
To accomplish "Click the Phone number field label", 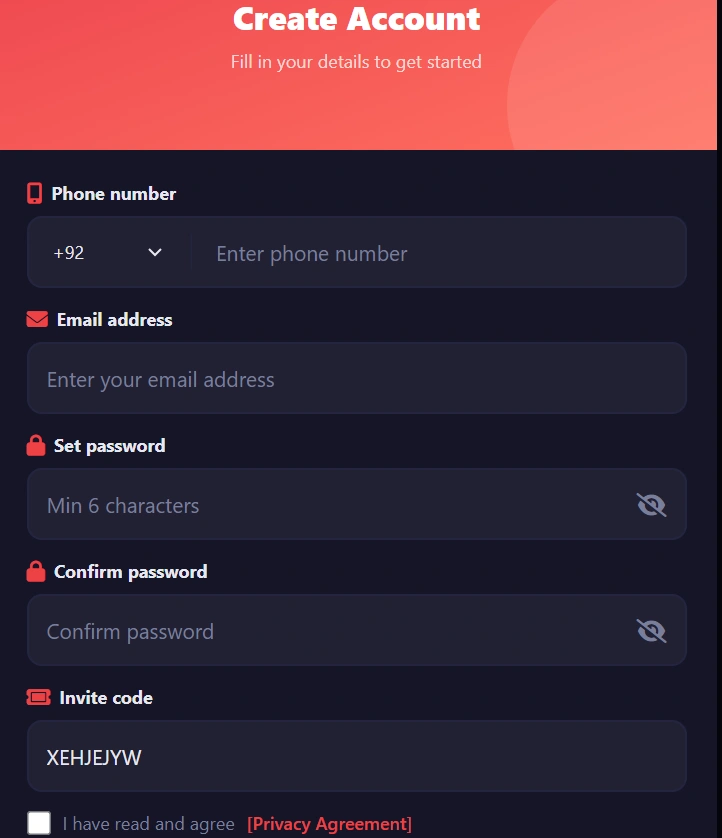I will [x=114, y=194].
